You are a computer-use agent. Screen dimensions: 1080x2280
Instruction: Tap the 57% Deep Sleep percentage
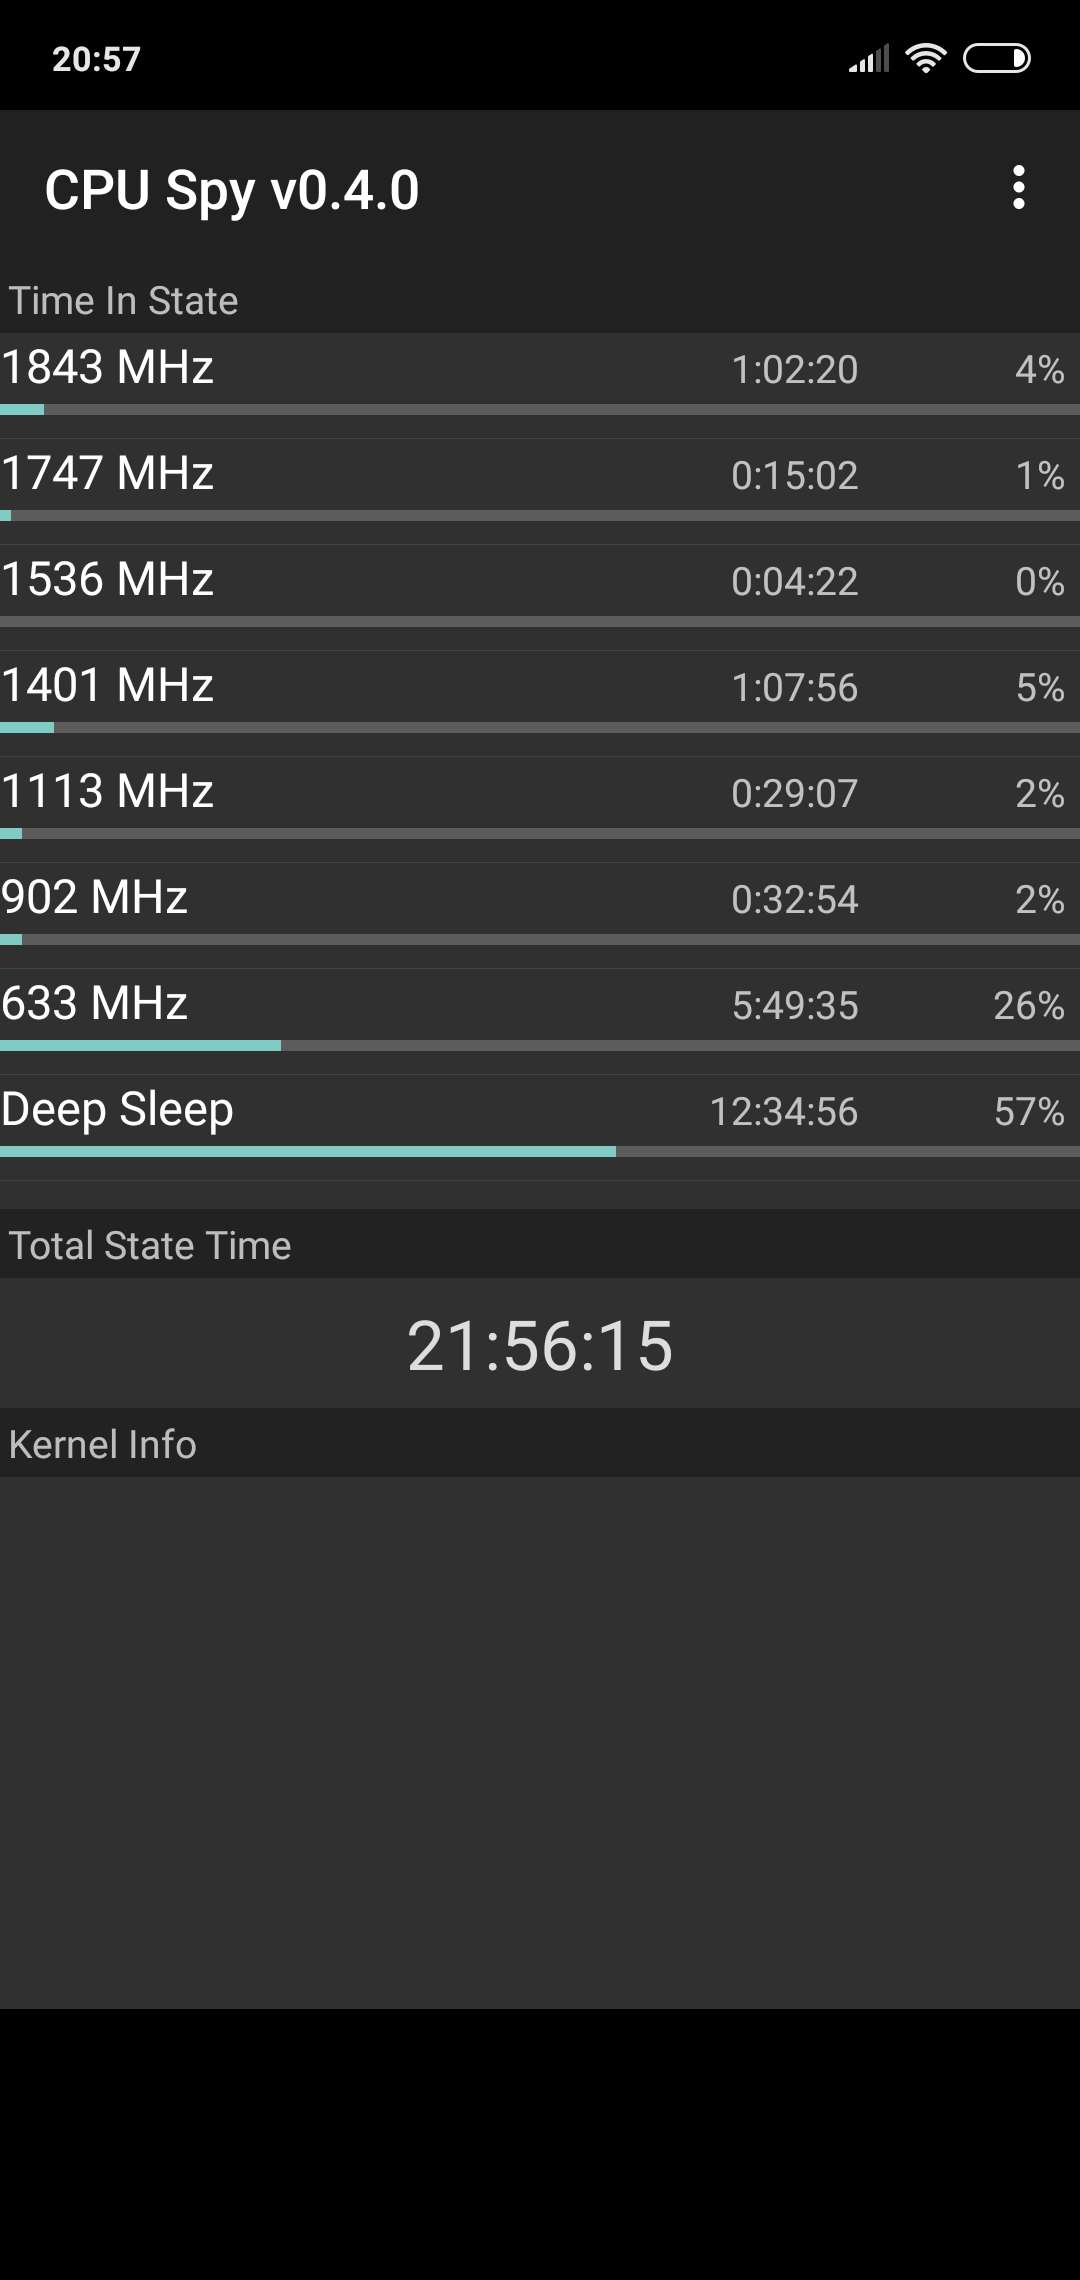pos(1029,1112)
